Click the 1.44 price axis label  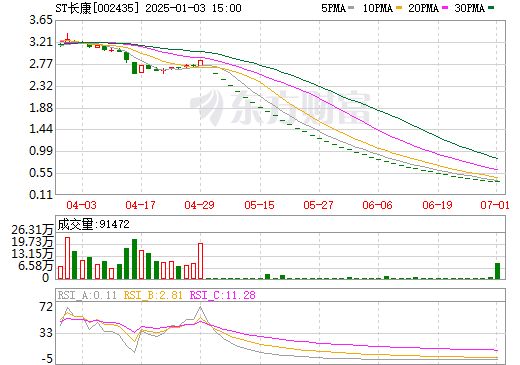[41, 129]
